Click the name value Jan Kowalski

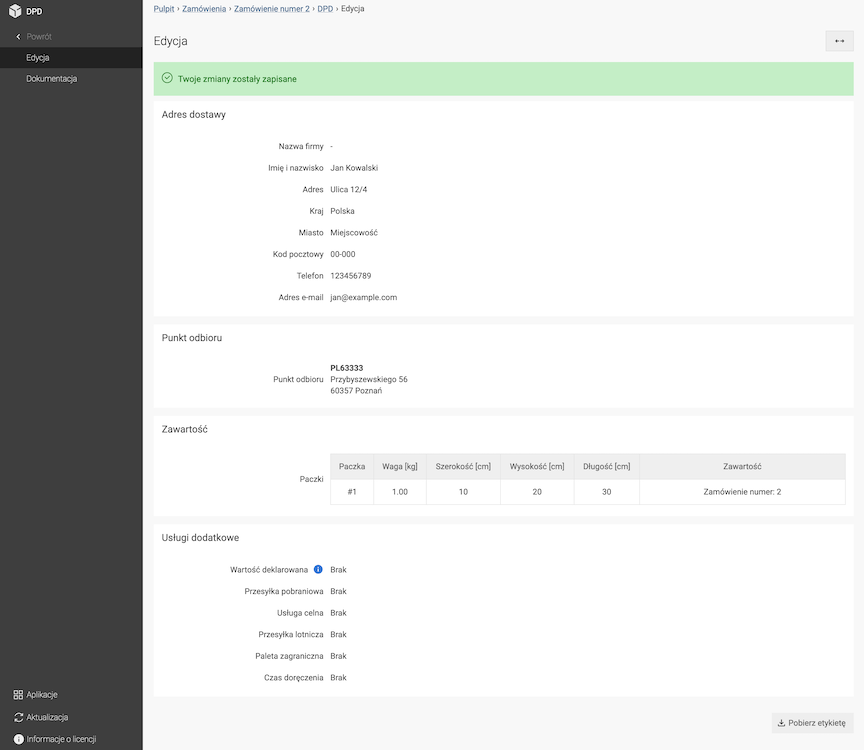point(354,168)
